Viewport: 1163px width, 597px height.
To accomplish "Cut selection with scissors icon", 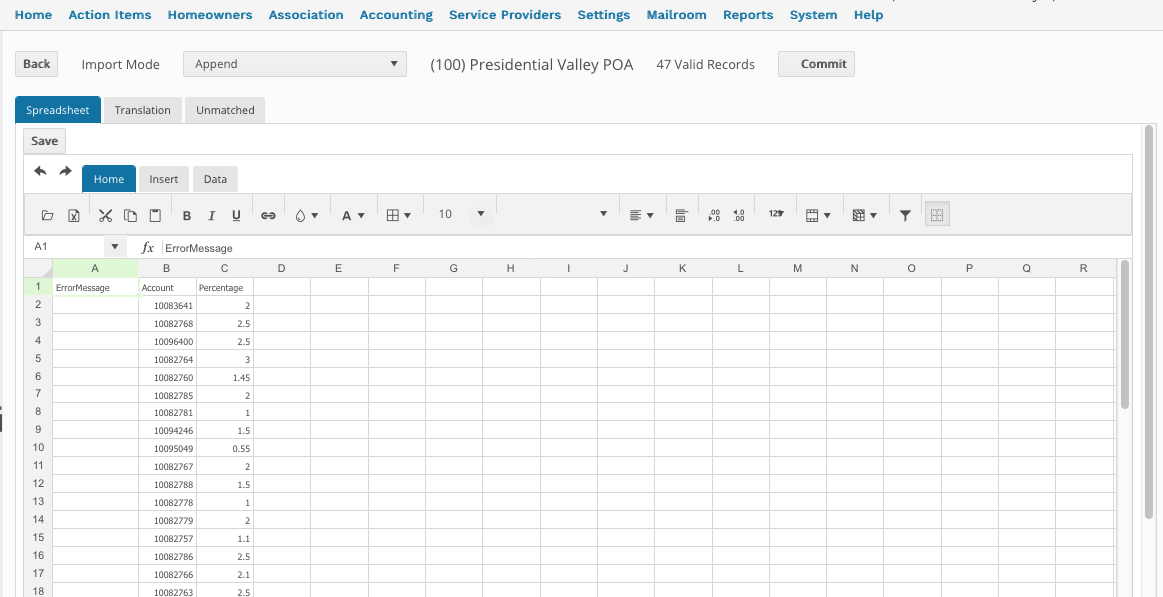I will (105, 215).
